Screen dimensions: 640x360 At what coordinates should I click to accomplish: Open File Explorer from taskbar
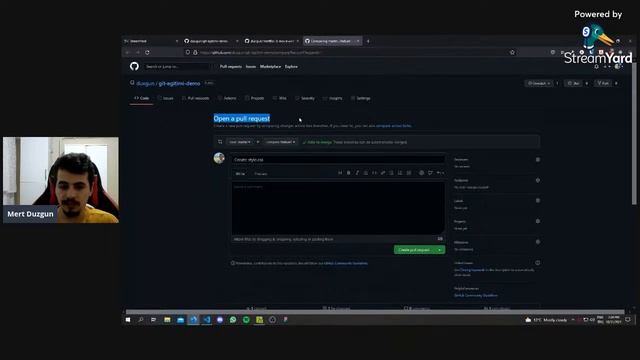(x=167, y=320)
